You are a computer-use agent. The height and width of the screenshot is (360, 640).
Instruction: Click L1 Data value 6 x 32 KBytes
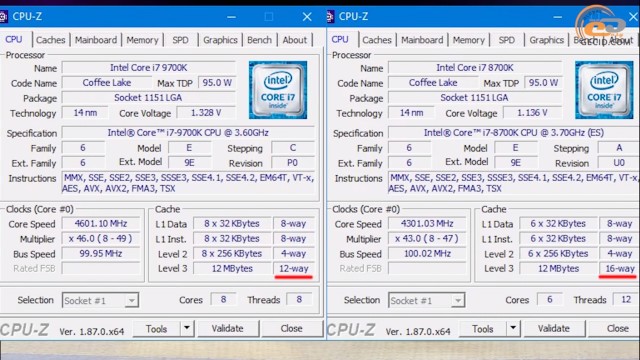558,224
